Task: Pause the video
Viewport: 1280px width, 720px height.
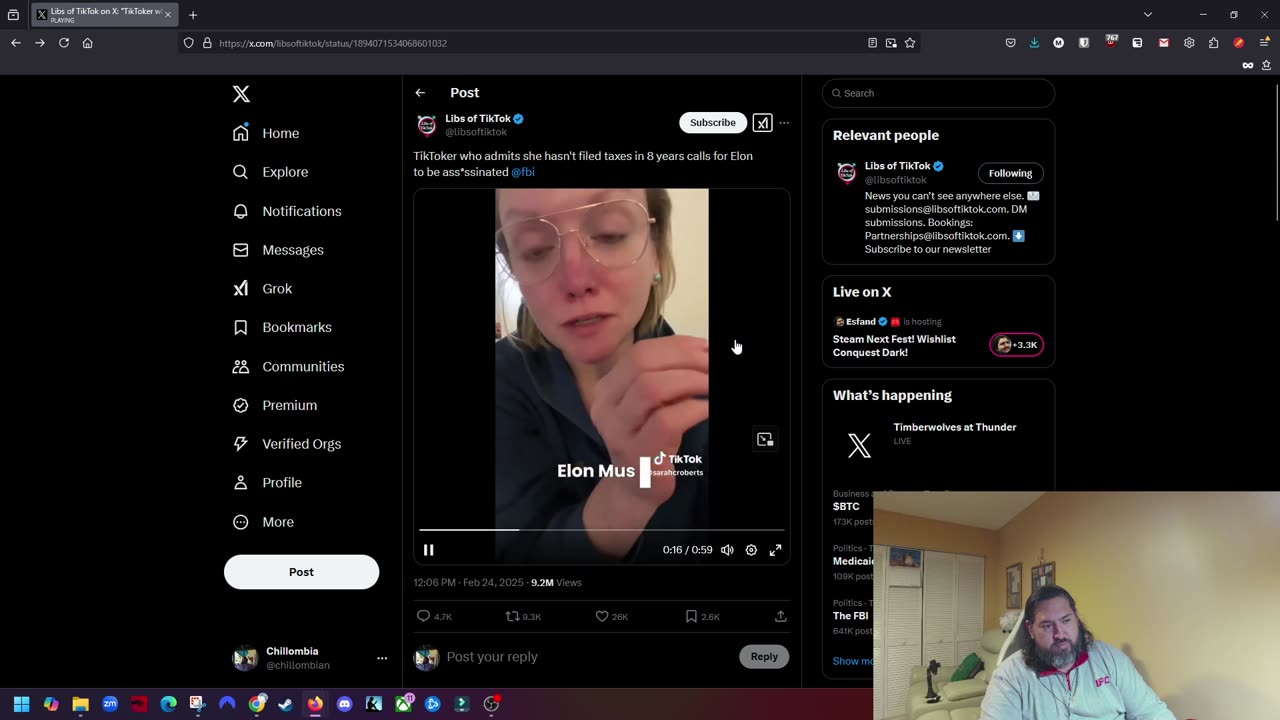Action: pos(428,550)
